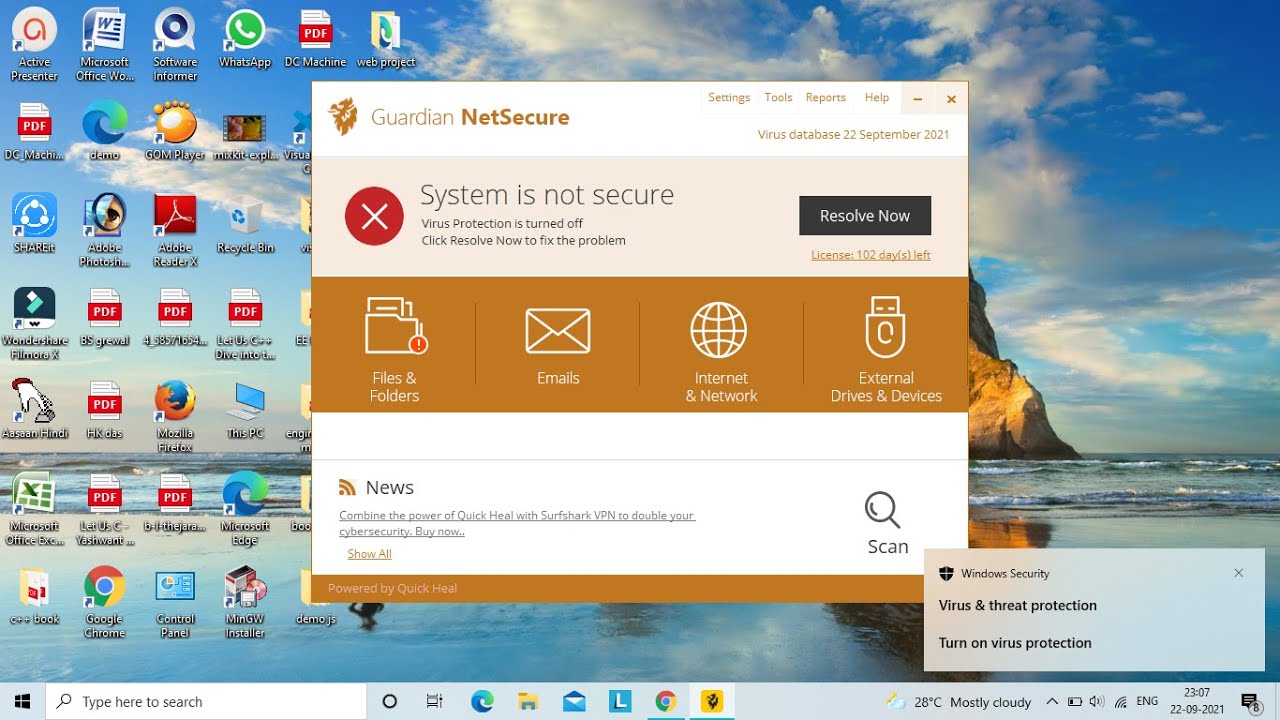
Task: Dismiss the Windows Security notification
Action: click(x=1238, y=573)
